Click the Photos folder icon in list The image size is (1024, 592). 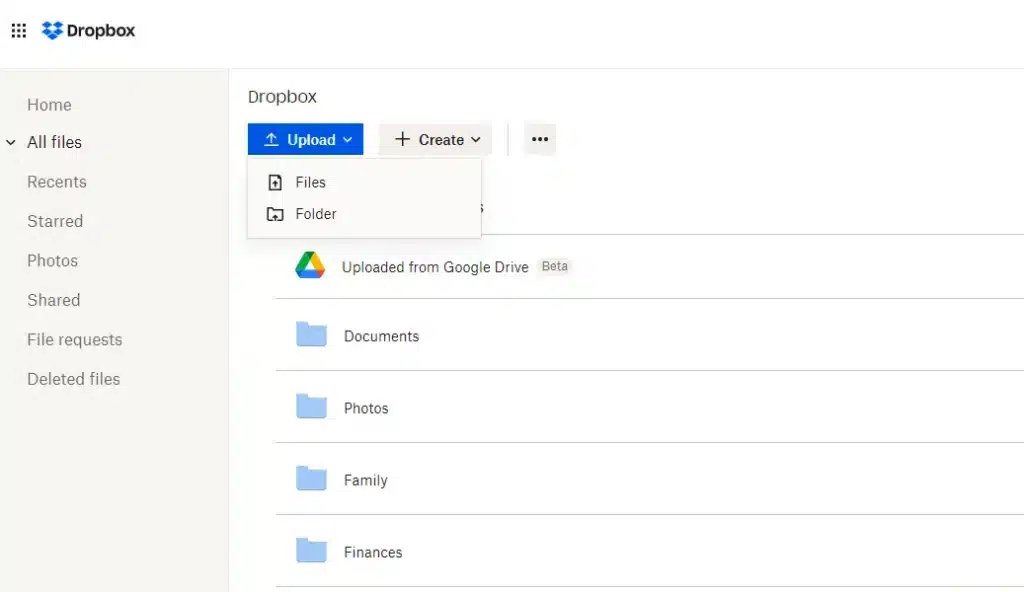[311, 406]
